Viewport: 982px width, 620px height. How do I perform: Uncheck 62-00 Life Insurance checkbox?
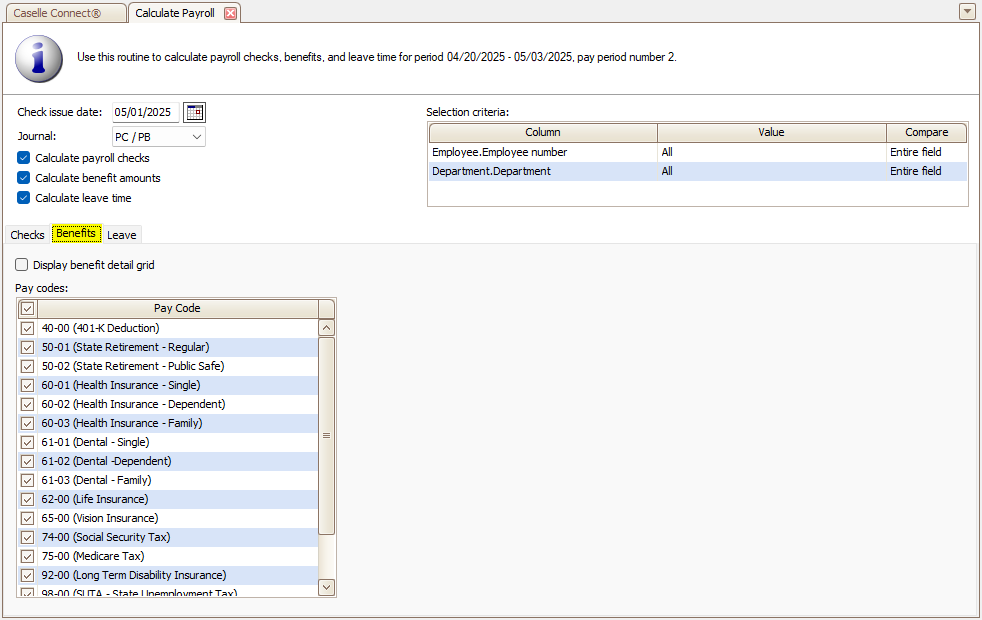28,499
